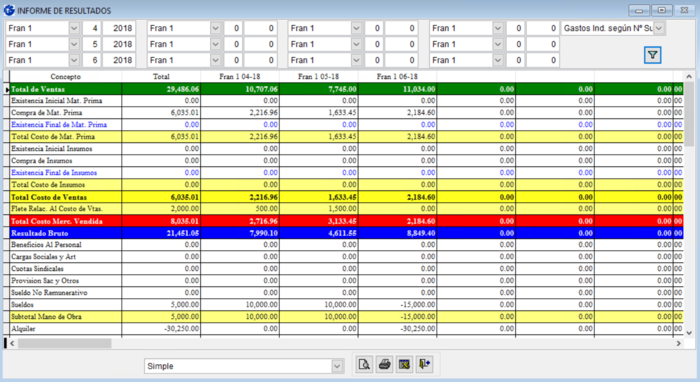700x382 pixels.
Task: Select the Concepto column header
Action: 66,77
